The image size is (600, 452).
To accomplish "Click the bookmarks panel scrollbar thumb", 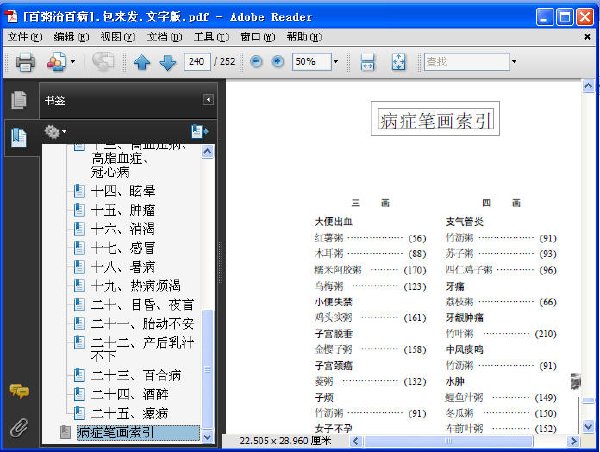I will click(207, 370).
